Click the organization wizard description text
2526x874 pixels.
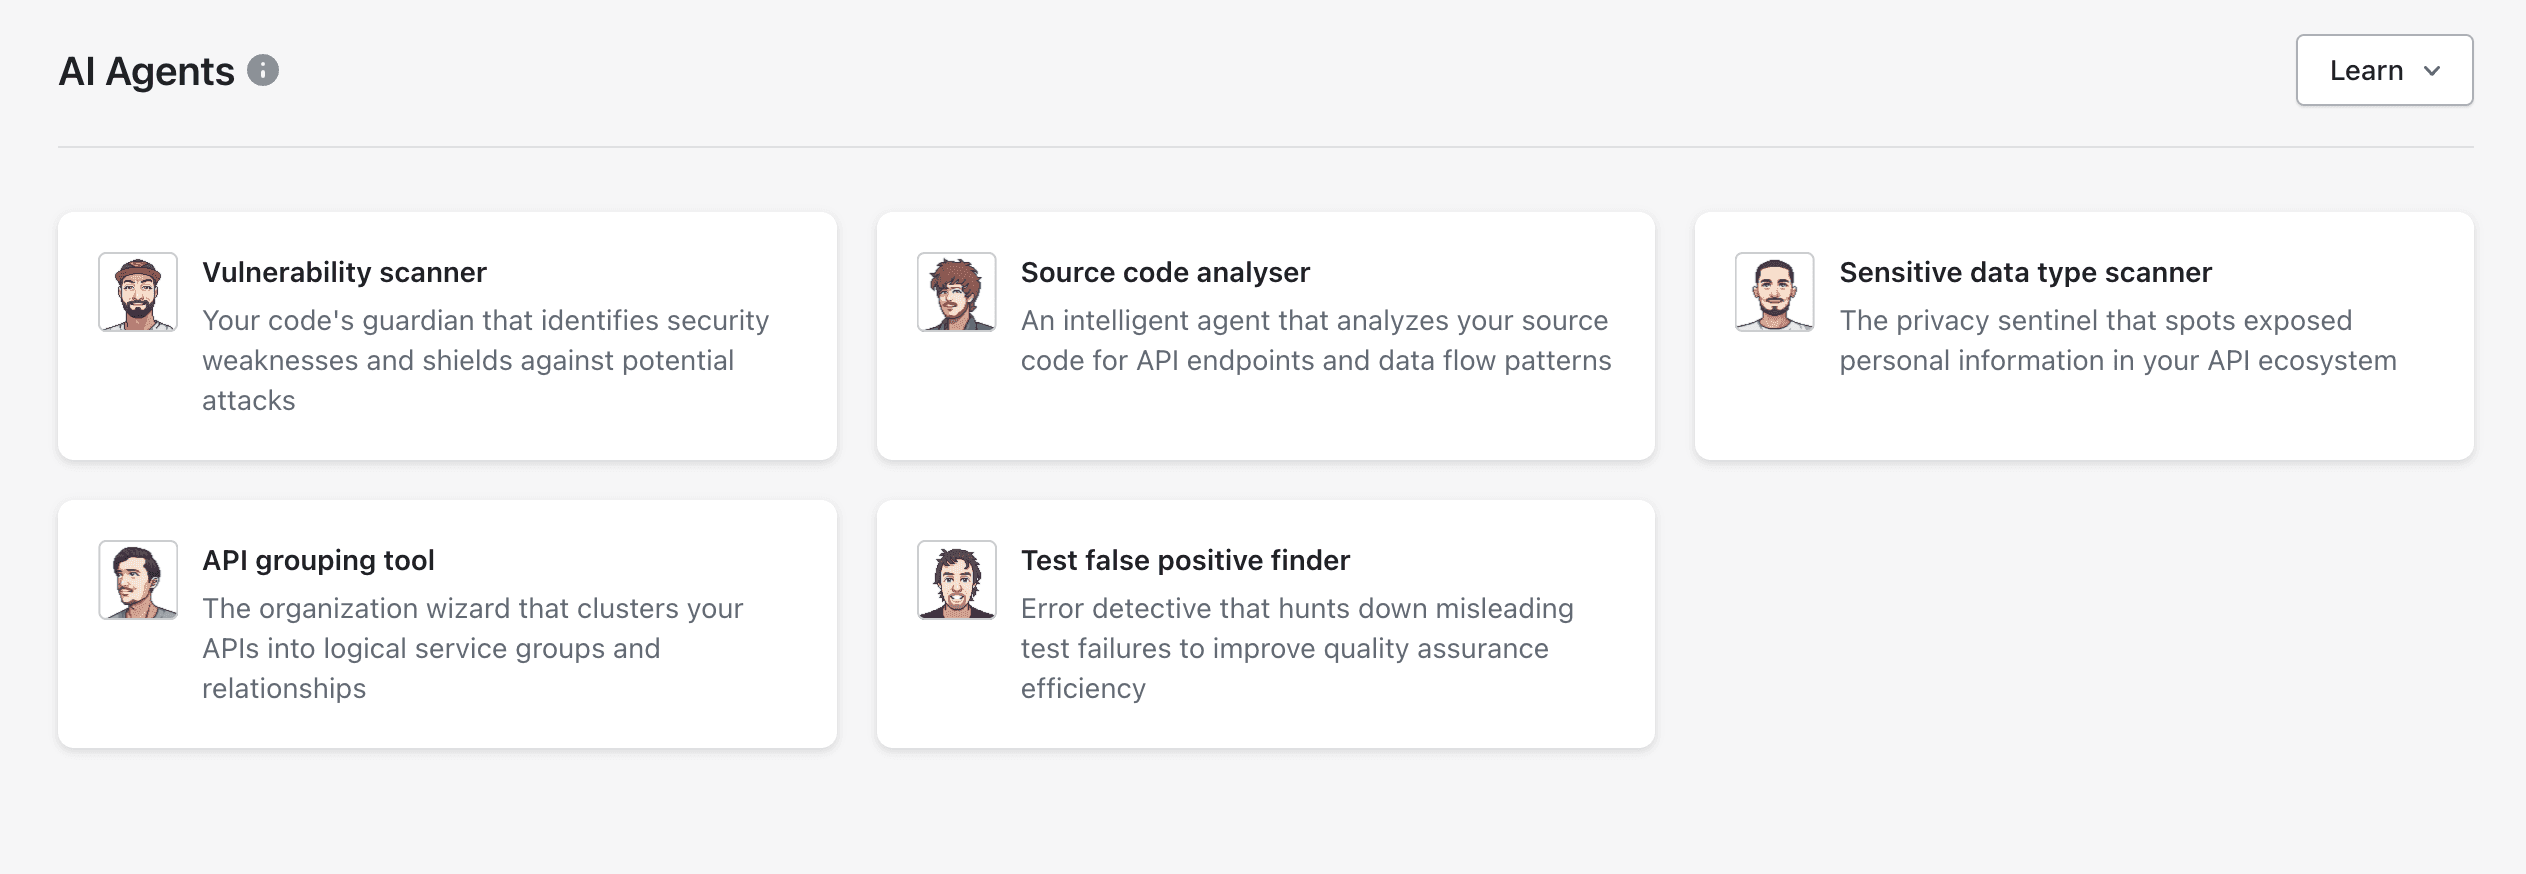click(473, 648)
